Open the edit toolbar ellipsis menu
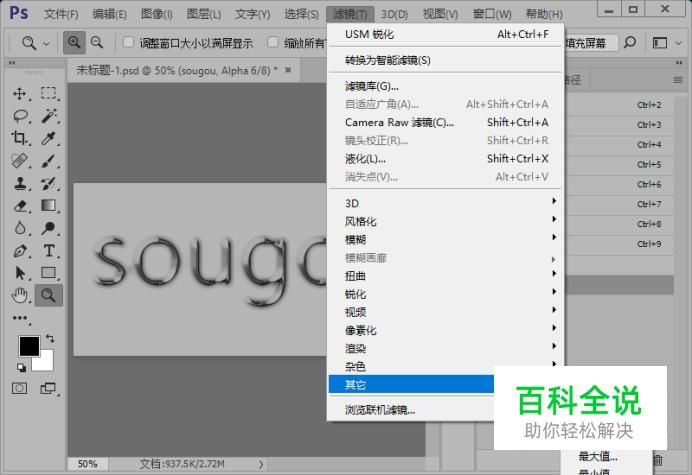 point(20,318)
